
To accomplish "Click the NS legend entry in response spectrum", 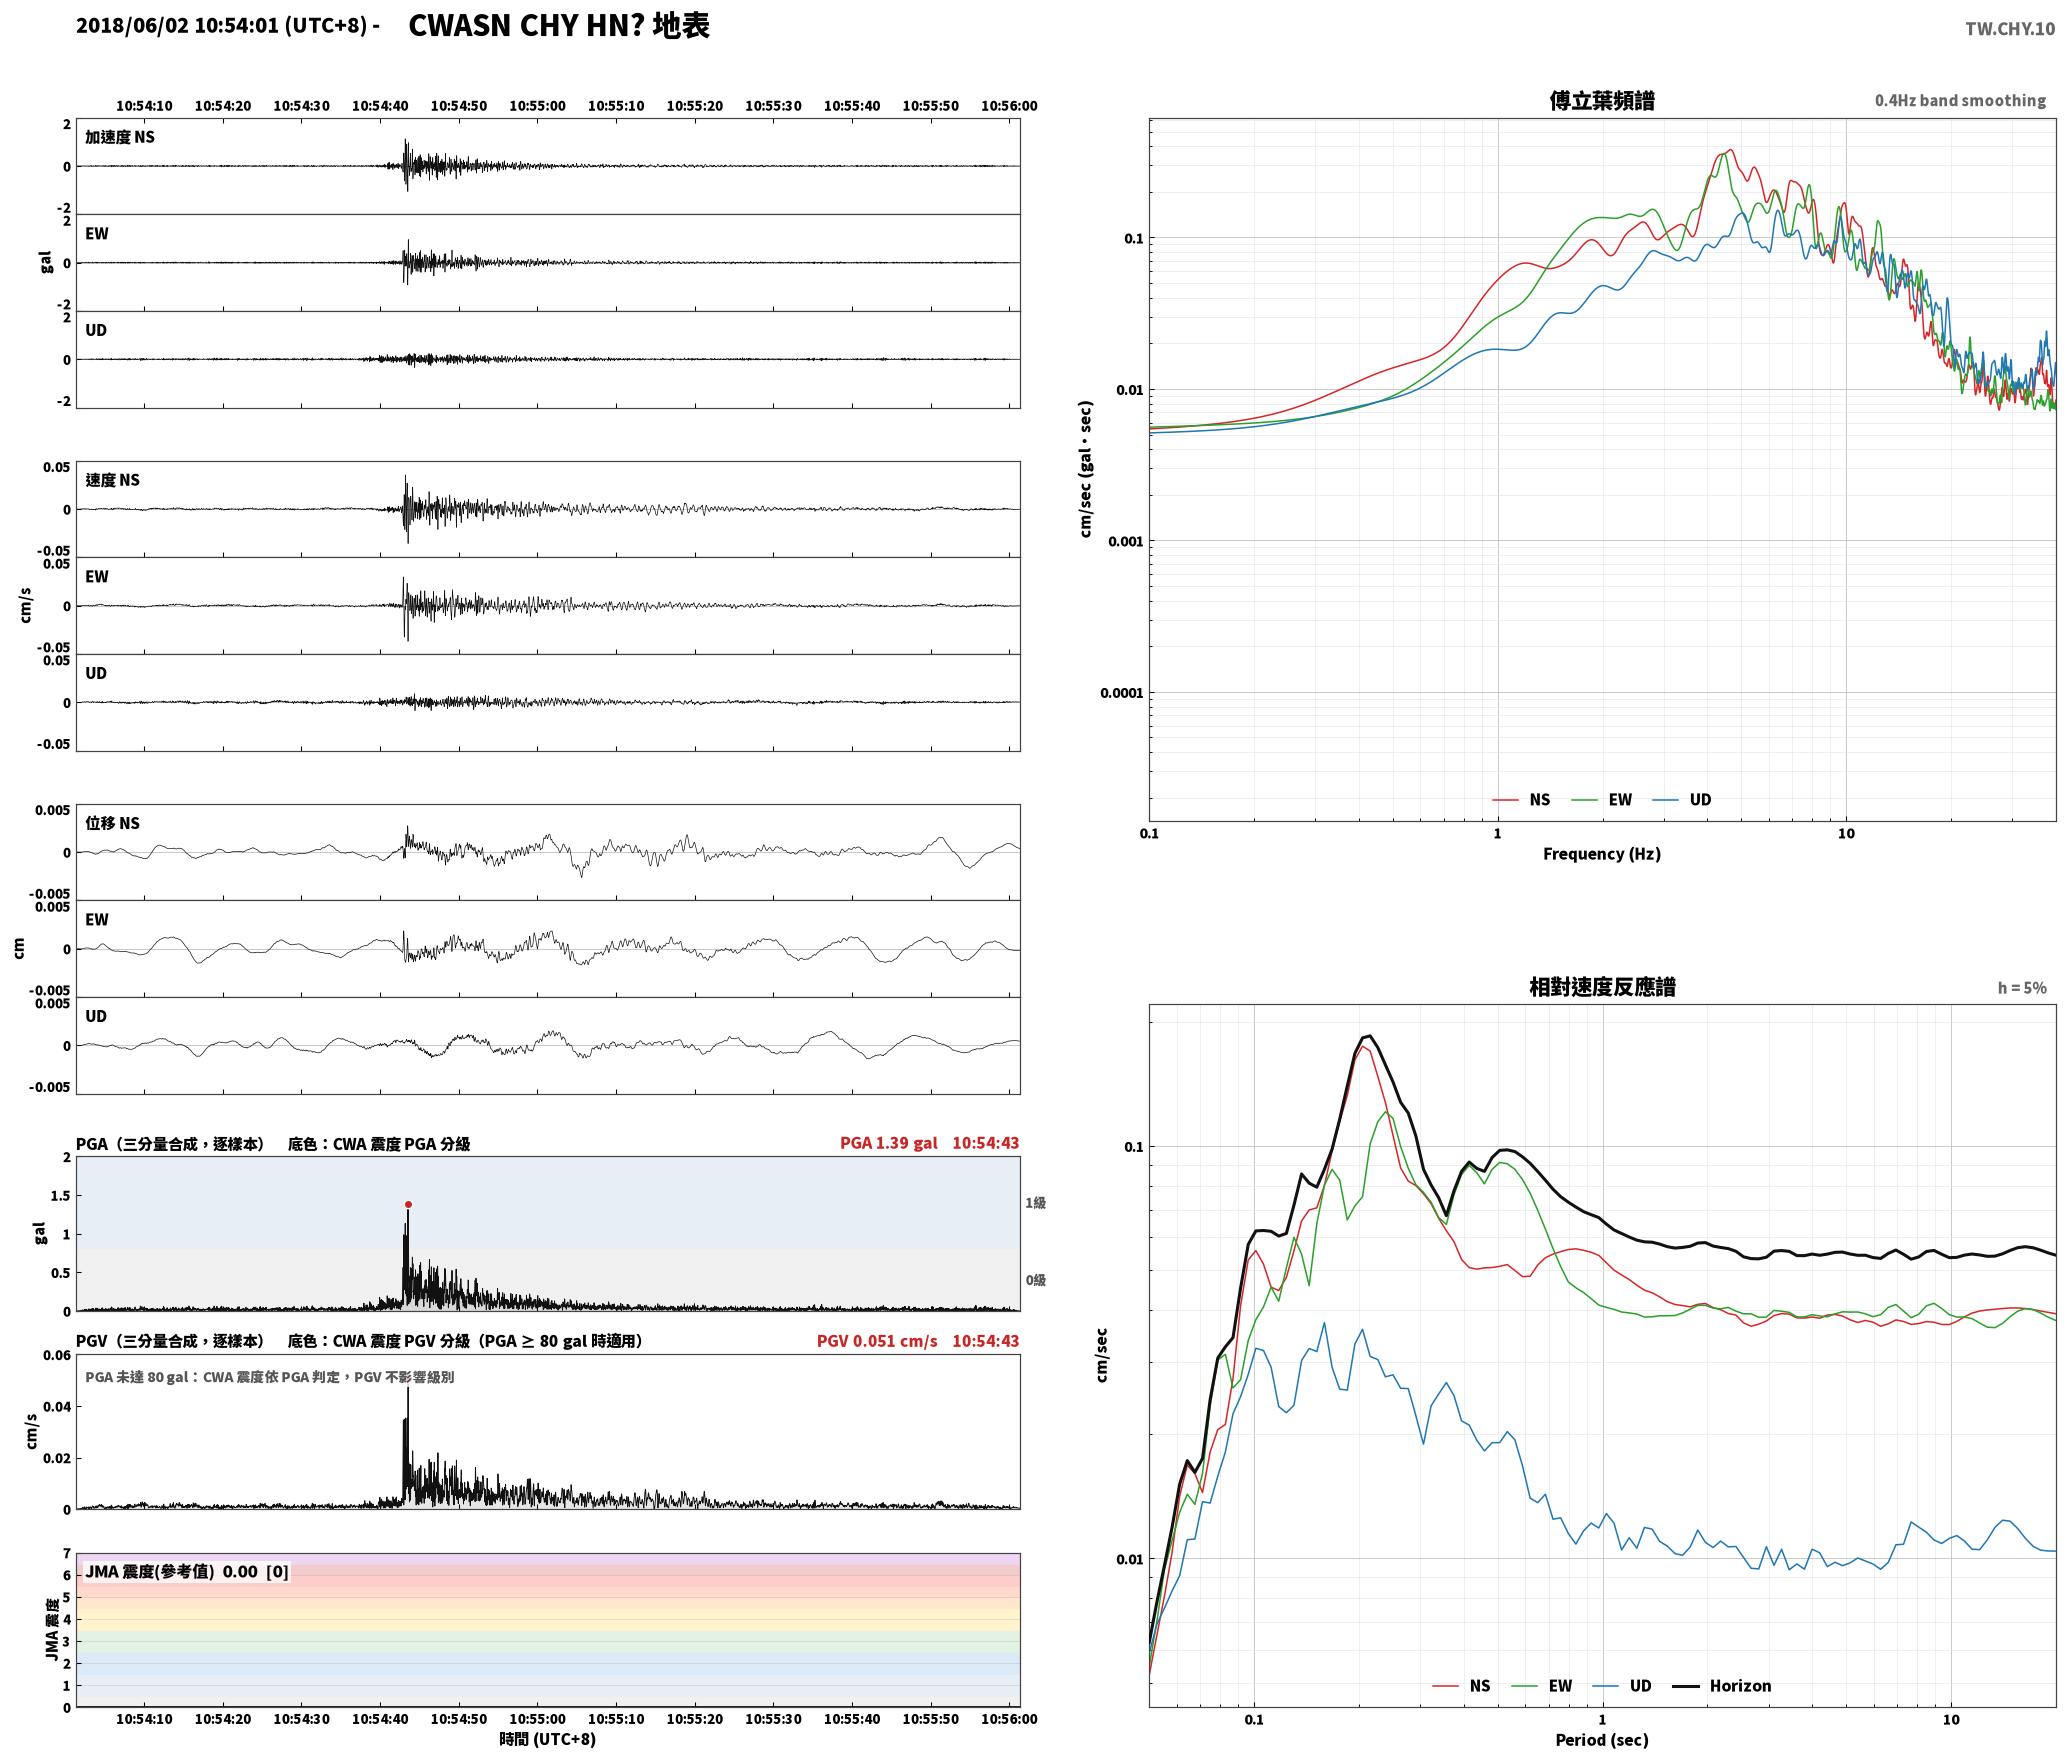I will [1461, 1685].
